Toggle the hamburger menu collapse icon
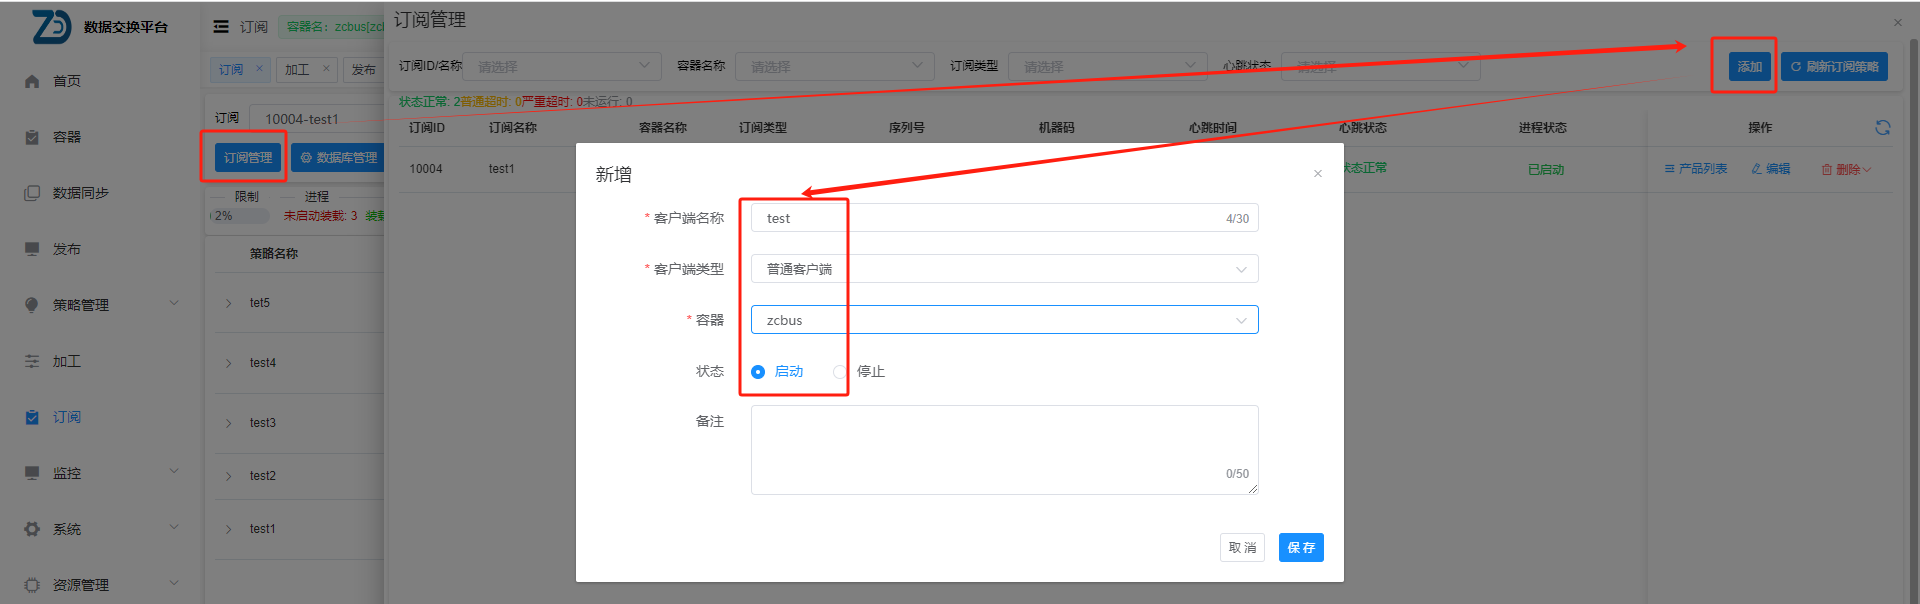This screenshot has width=1920, height=604. [221, 27]
